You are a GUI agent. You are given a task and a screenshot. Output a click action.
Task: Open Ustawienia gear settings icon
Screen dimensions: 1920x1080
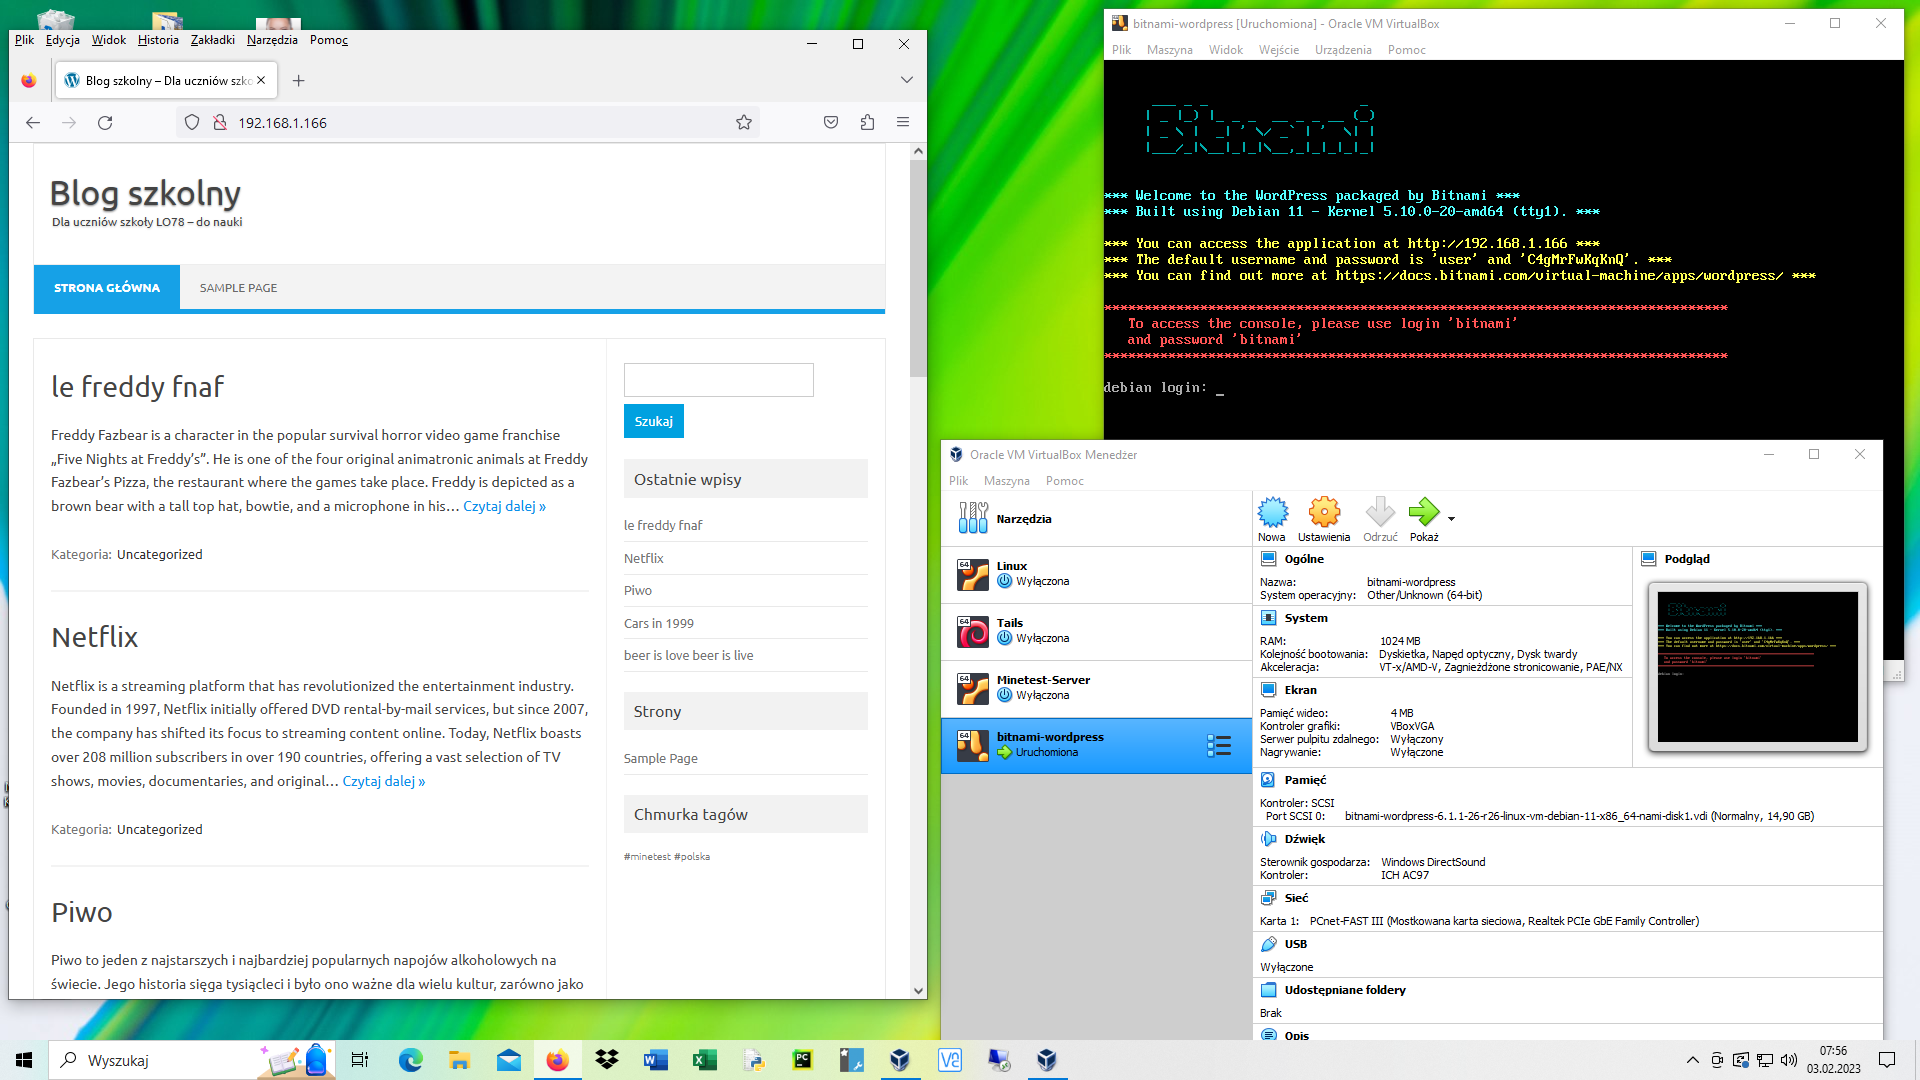pyautogui.click(x=1324, y=512)
